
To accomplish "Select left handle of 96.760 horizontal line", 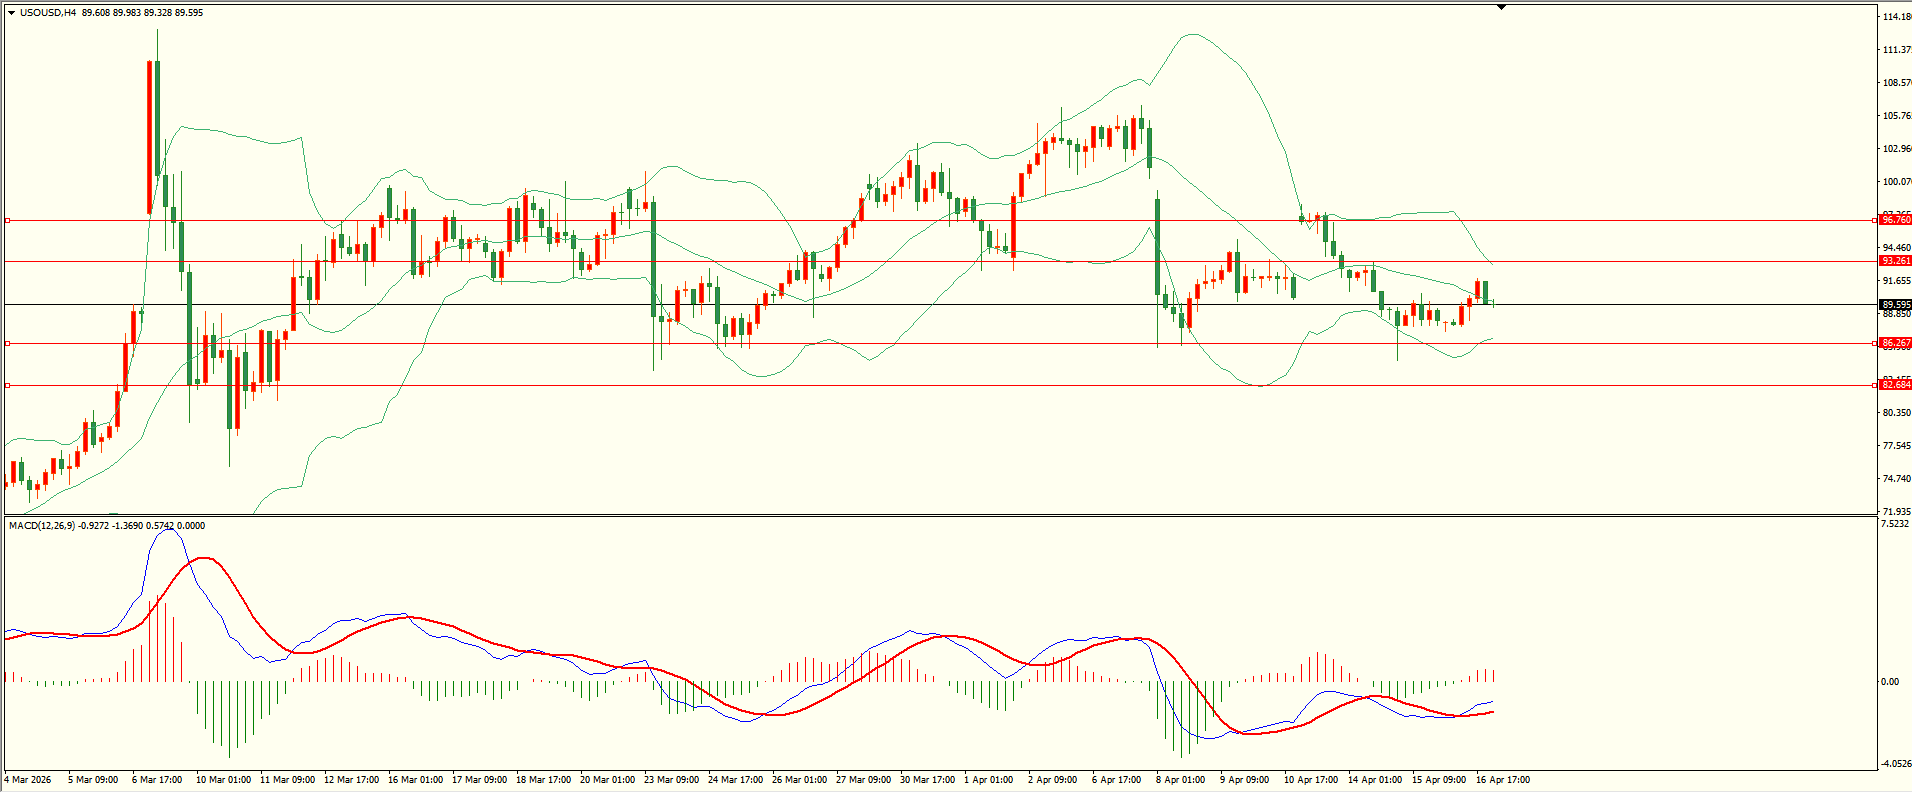I will tap(8, 220).
